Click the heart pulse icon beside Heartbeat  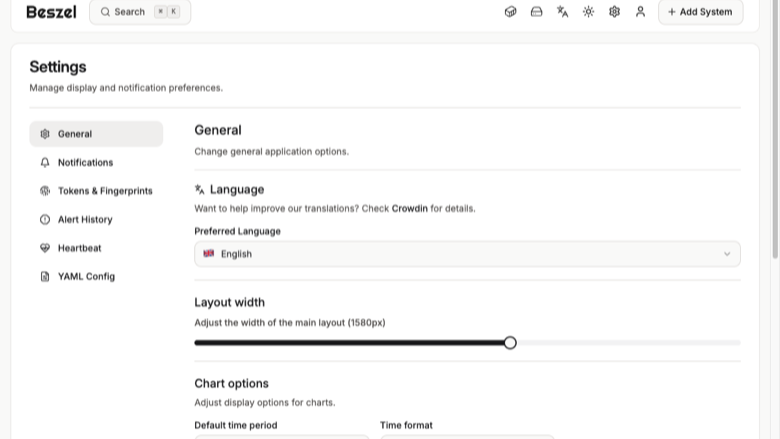(x=45, y=248)
